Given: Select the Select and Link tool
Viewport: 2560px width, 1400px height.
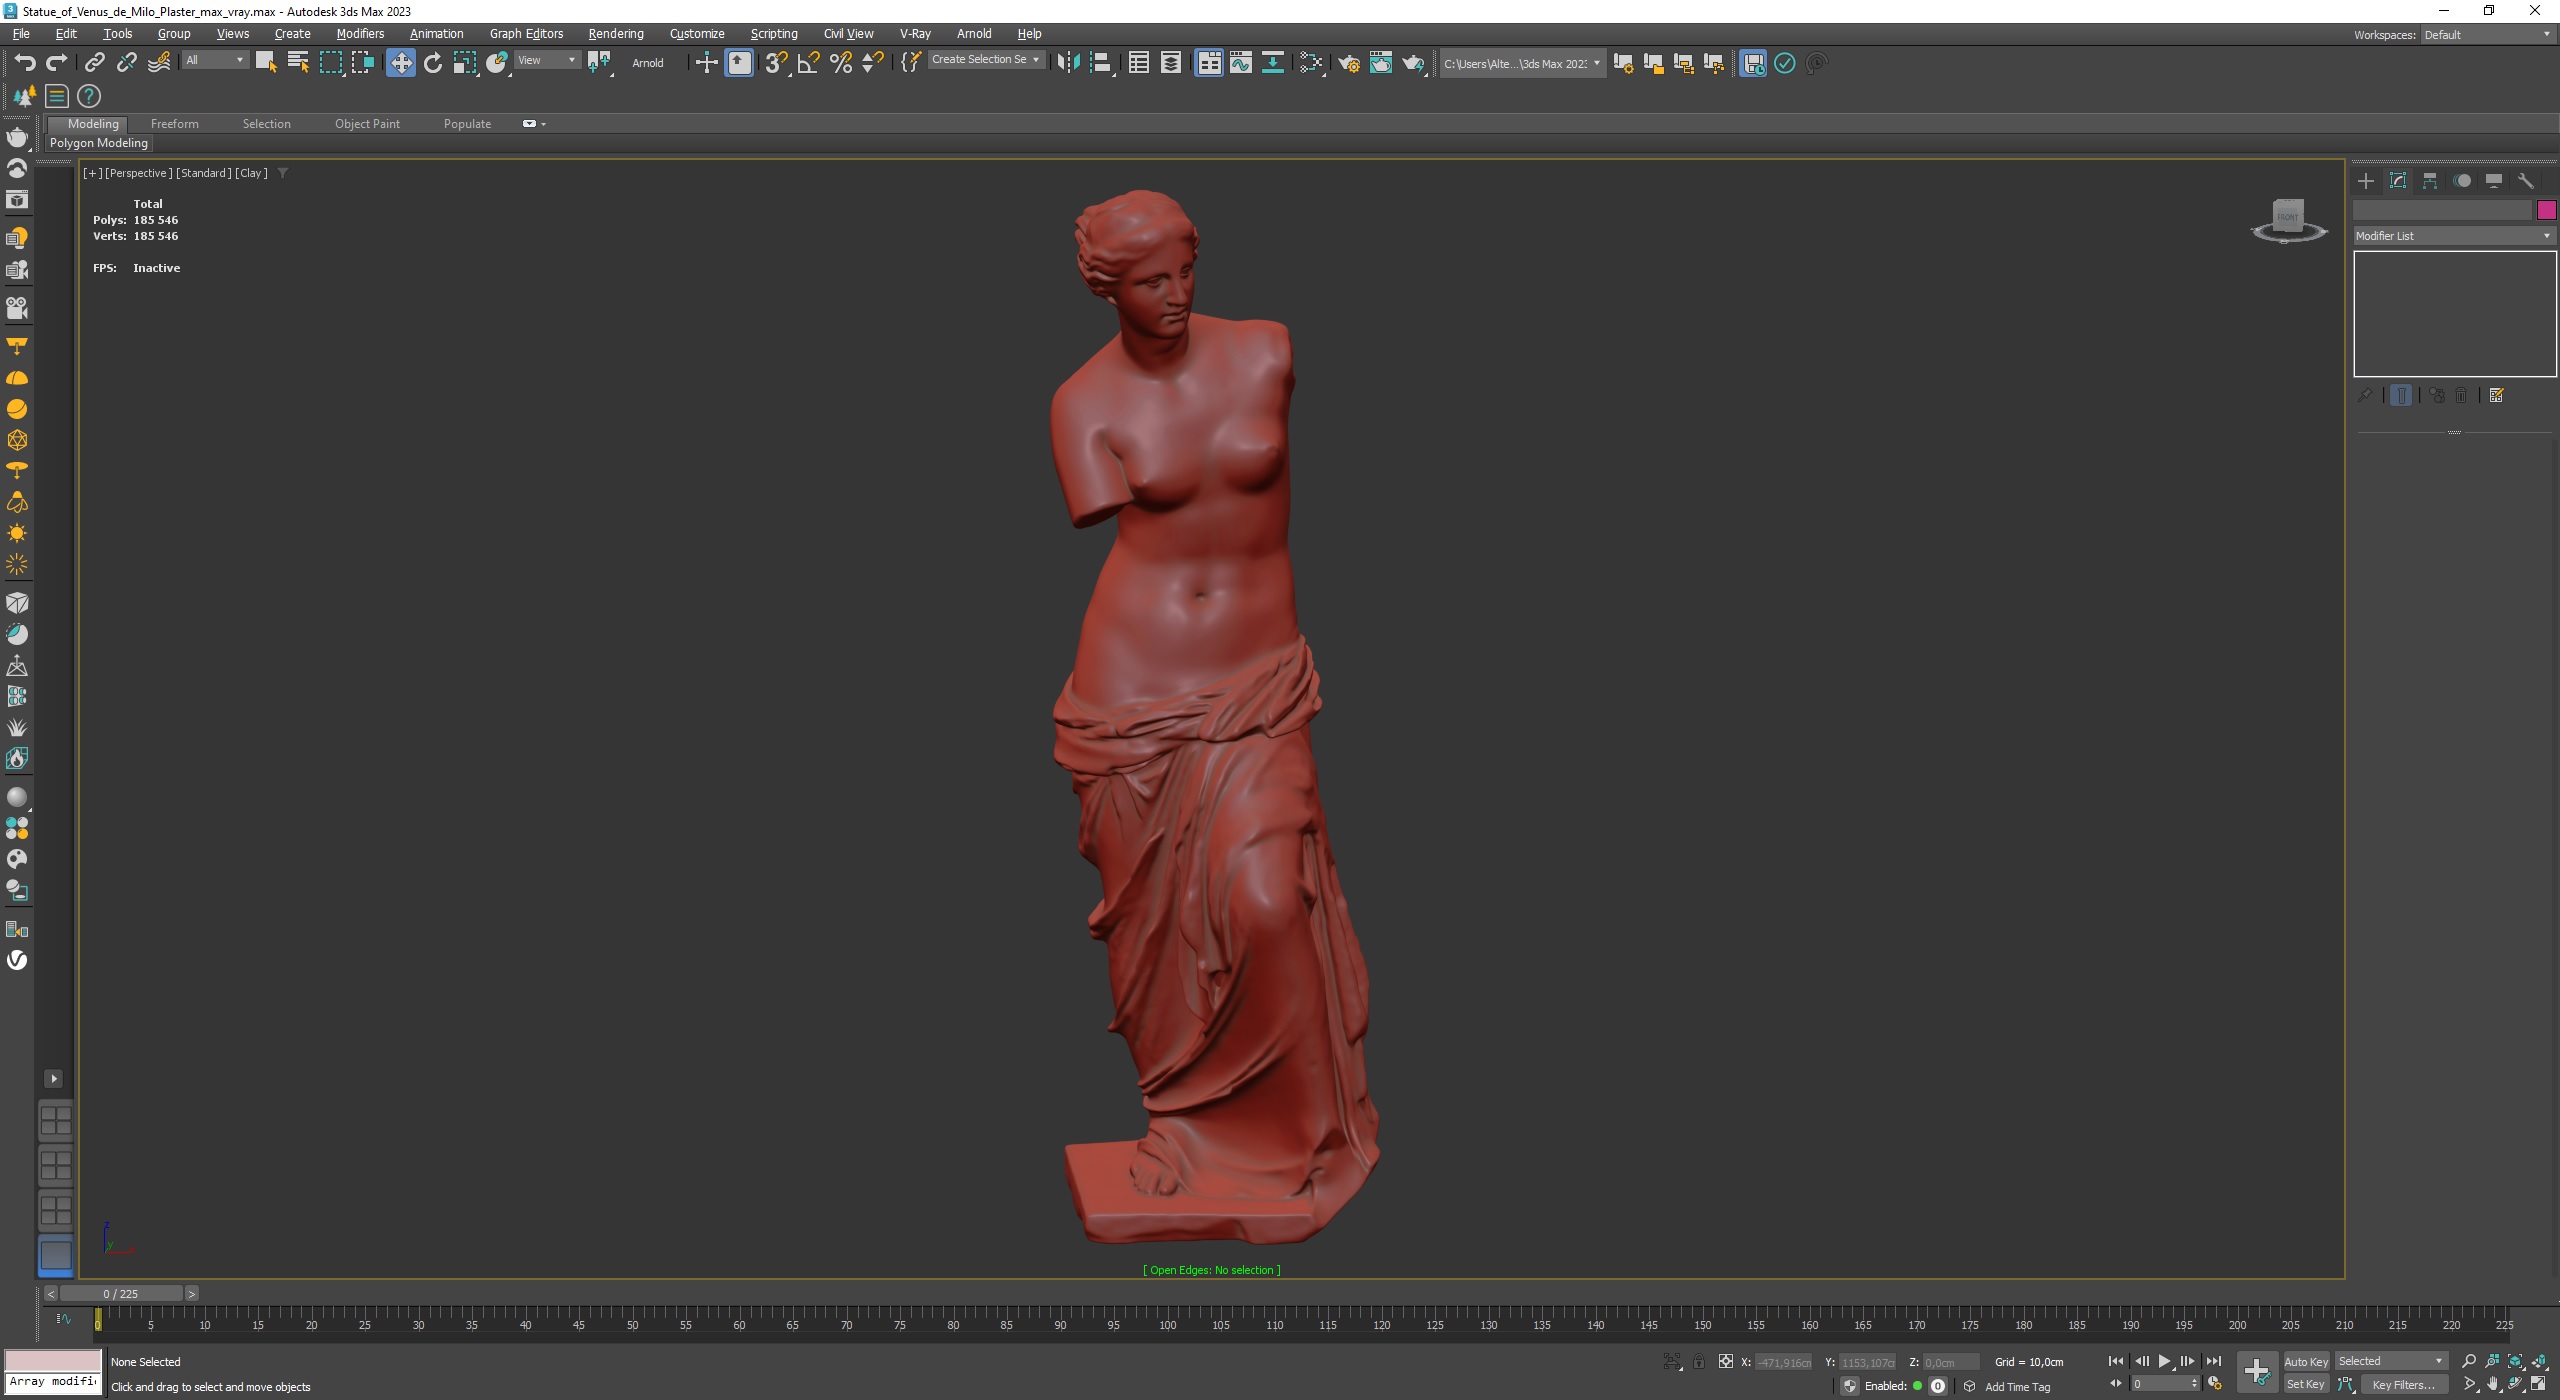Looking at the screenshot, I should pyautogui.click(x=94, y=63).
